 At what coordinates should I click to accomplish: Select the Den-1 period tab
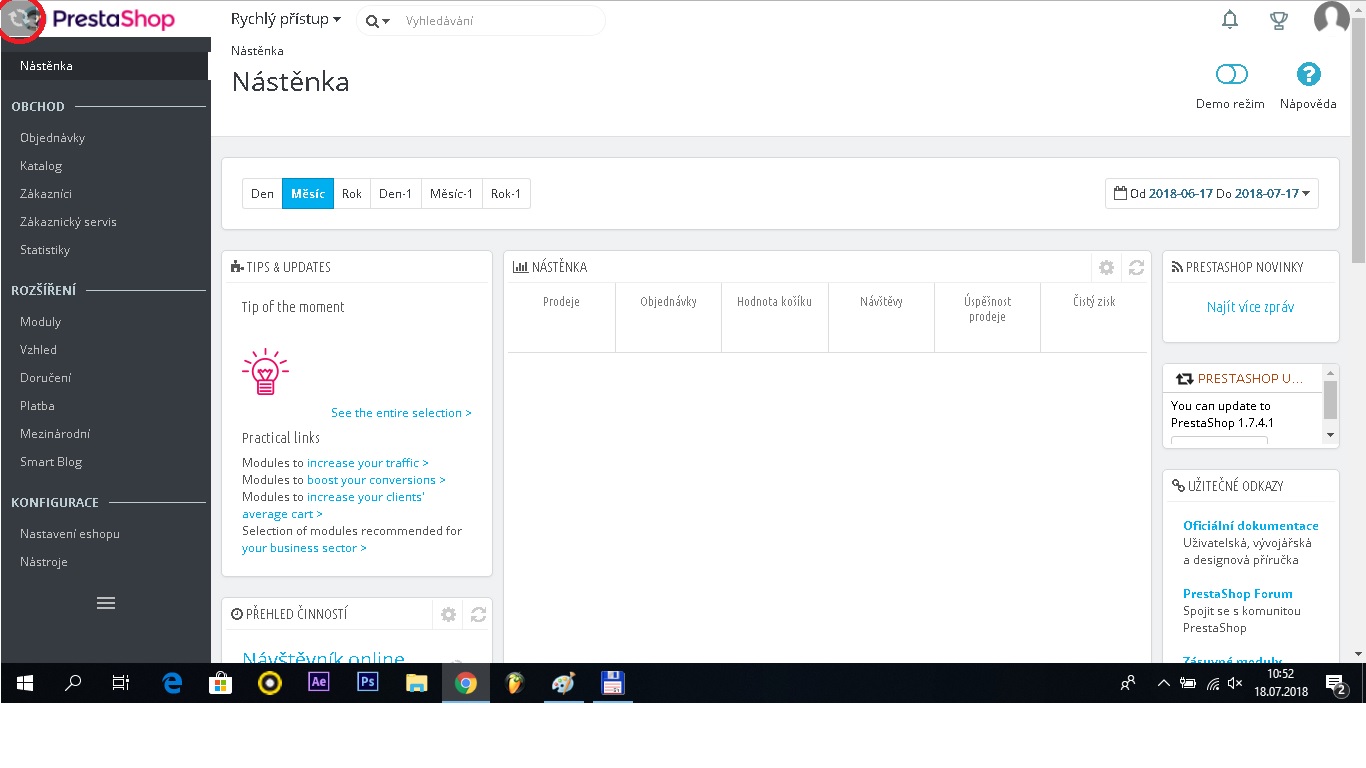tap(396, 193)
